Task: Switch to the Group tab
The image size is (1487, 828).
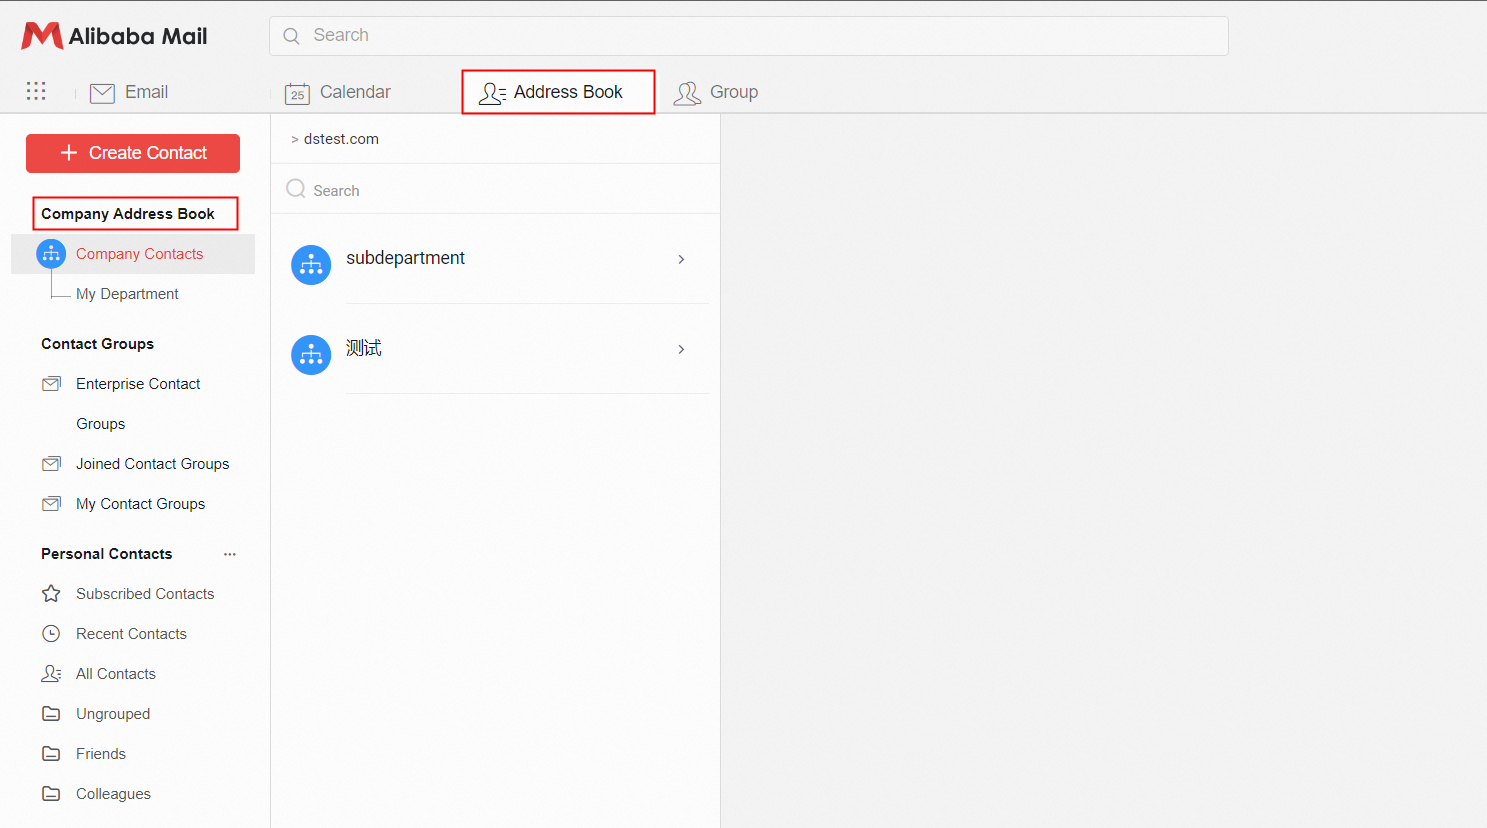Action: (x=716, y=93)
